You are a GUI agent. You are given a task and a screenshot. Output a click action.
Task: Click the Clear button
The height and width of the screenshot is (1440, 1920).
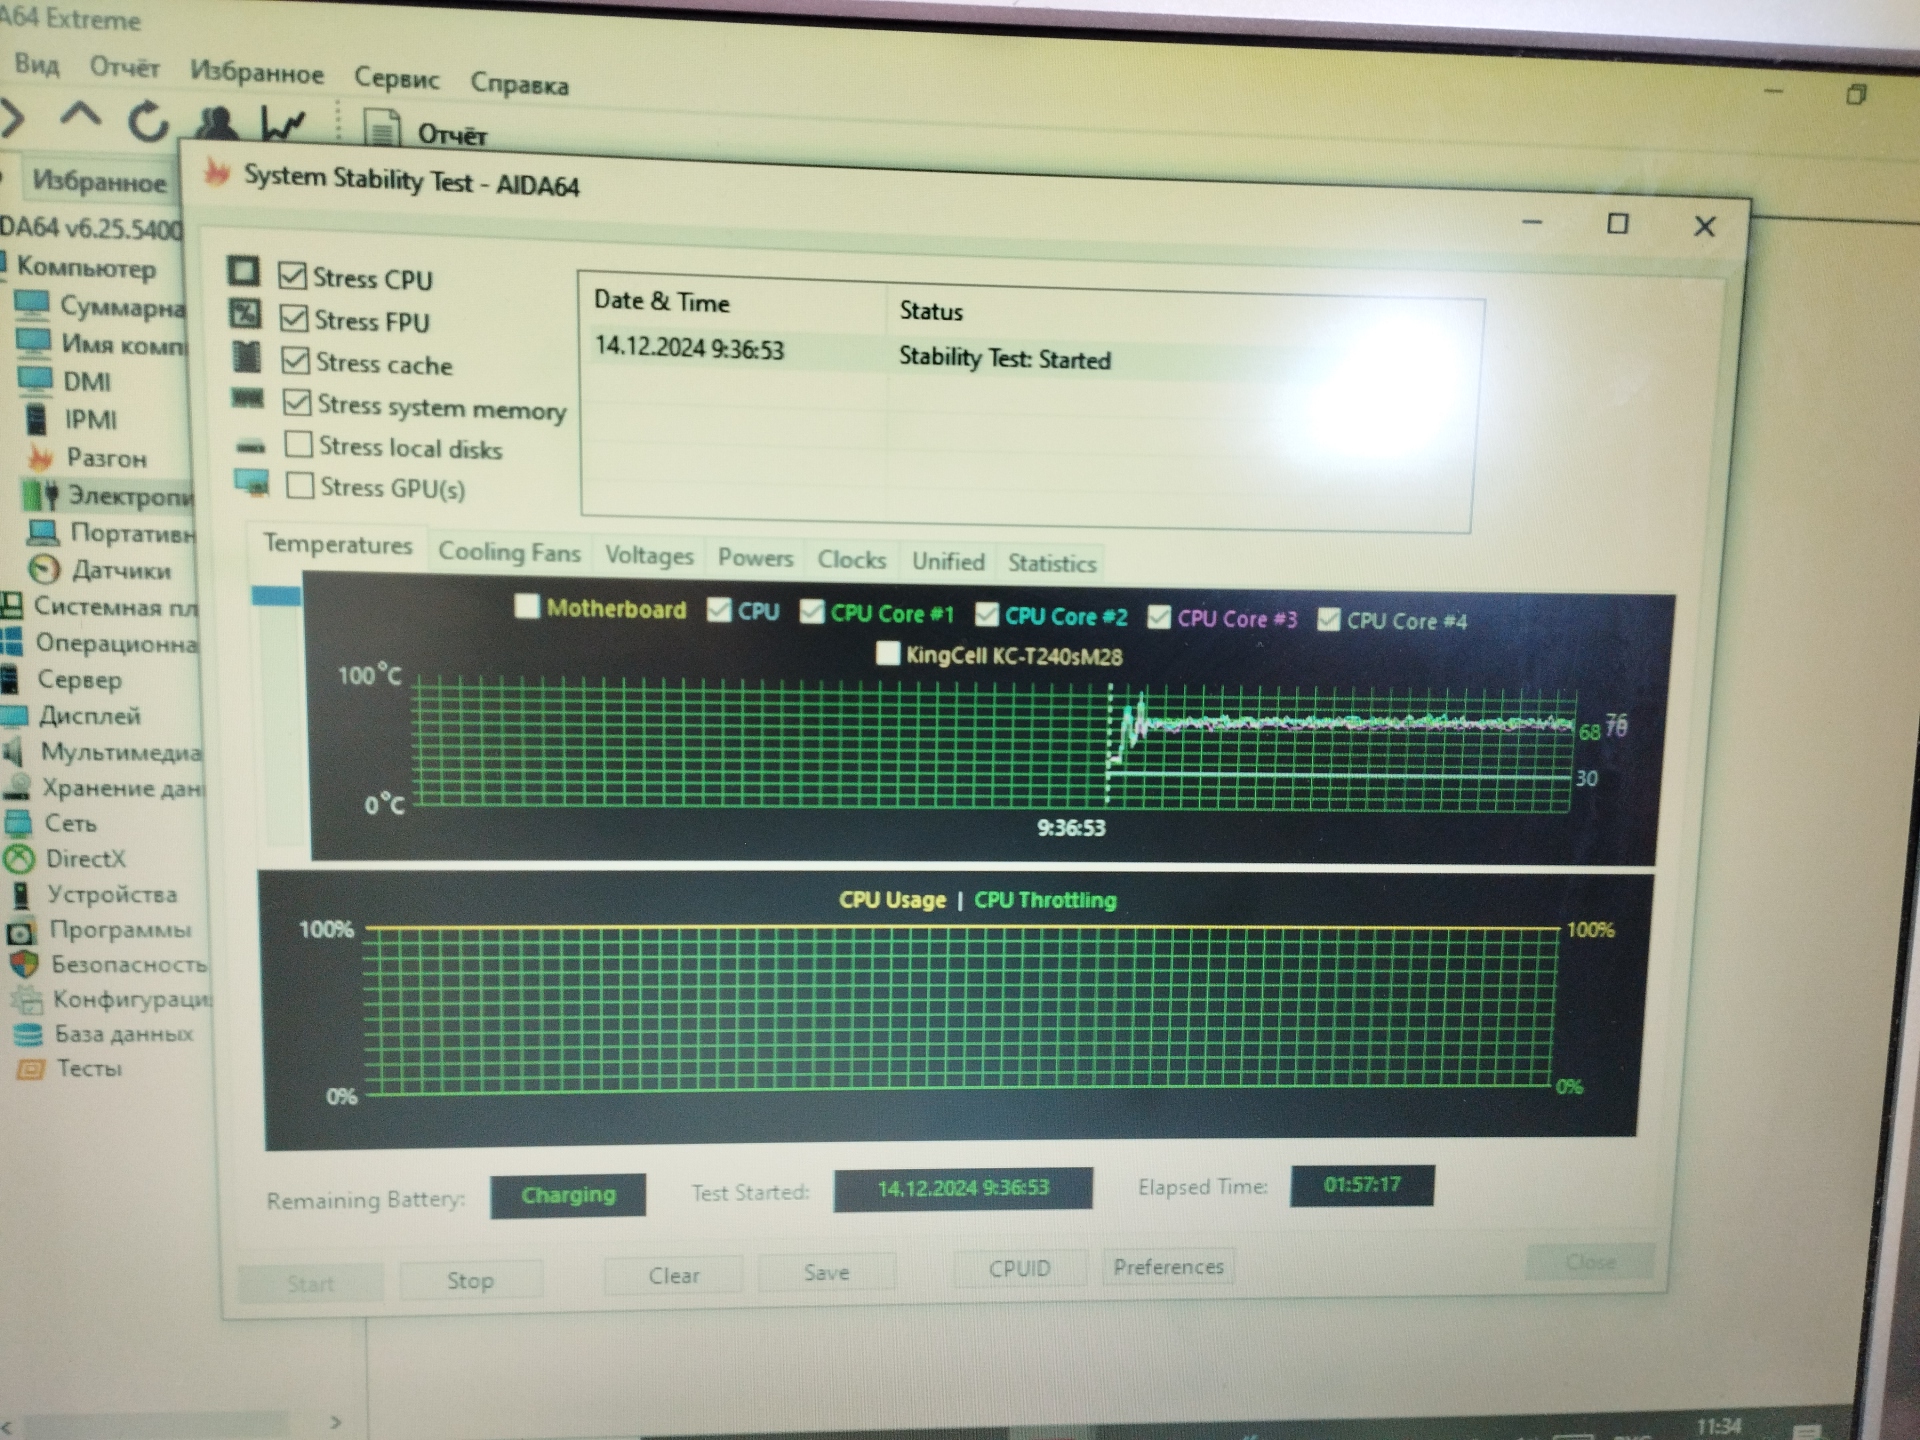[x=674, y=1276]
